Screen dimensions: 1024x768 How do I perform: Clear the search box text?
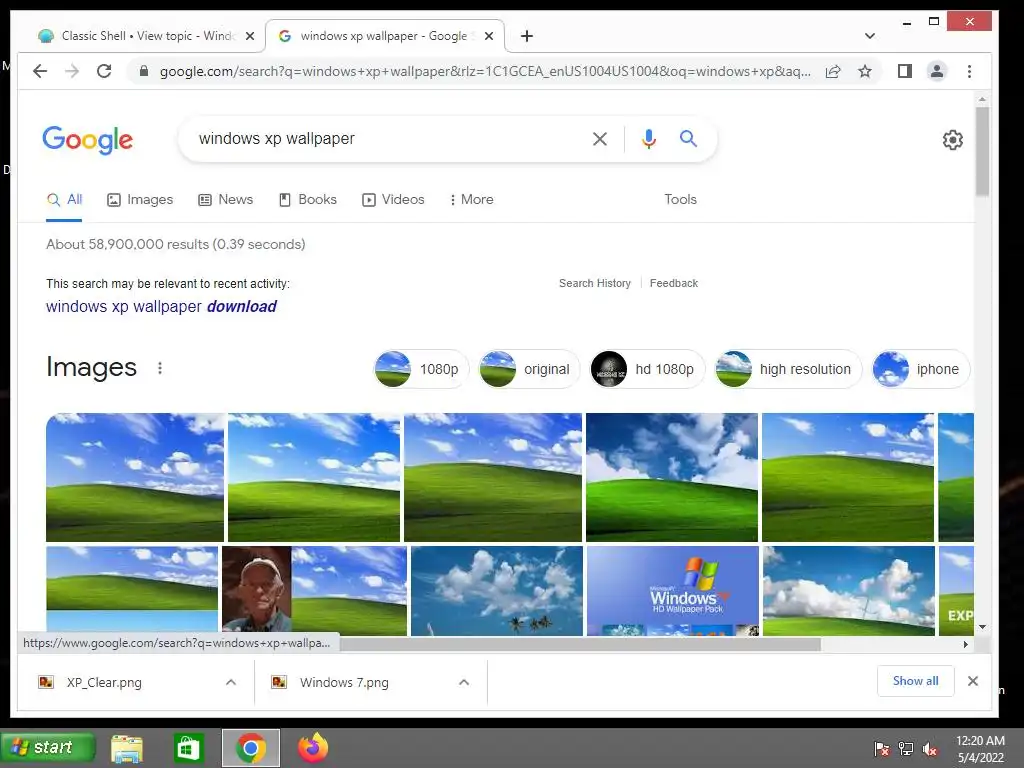[x=600, y=138]
